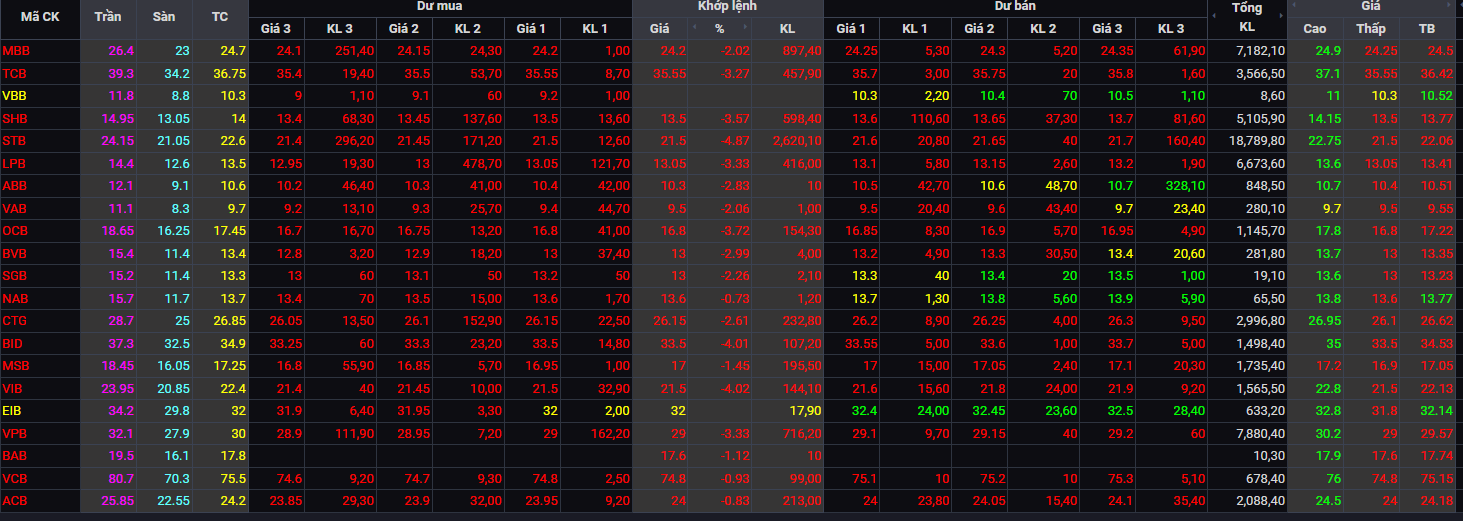The image size is (1463, 521).
Task: Choose the VPB symbol
Action: point(15,433)
